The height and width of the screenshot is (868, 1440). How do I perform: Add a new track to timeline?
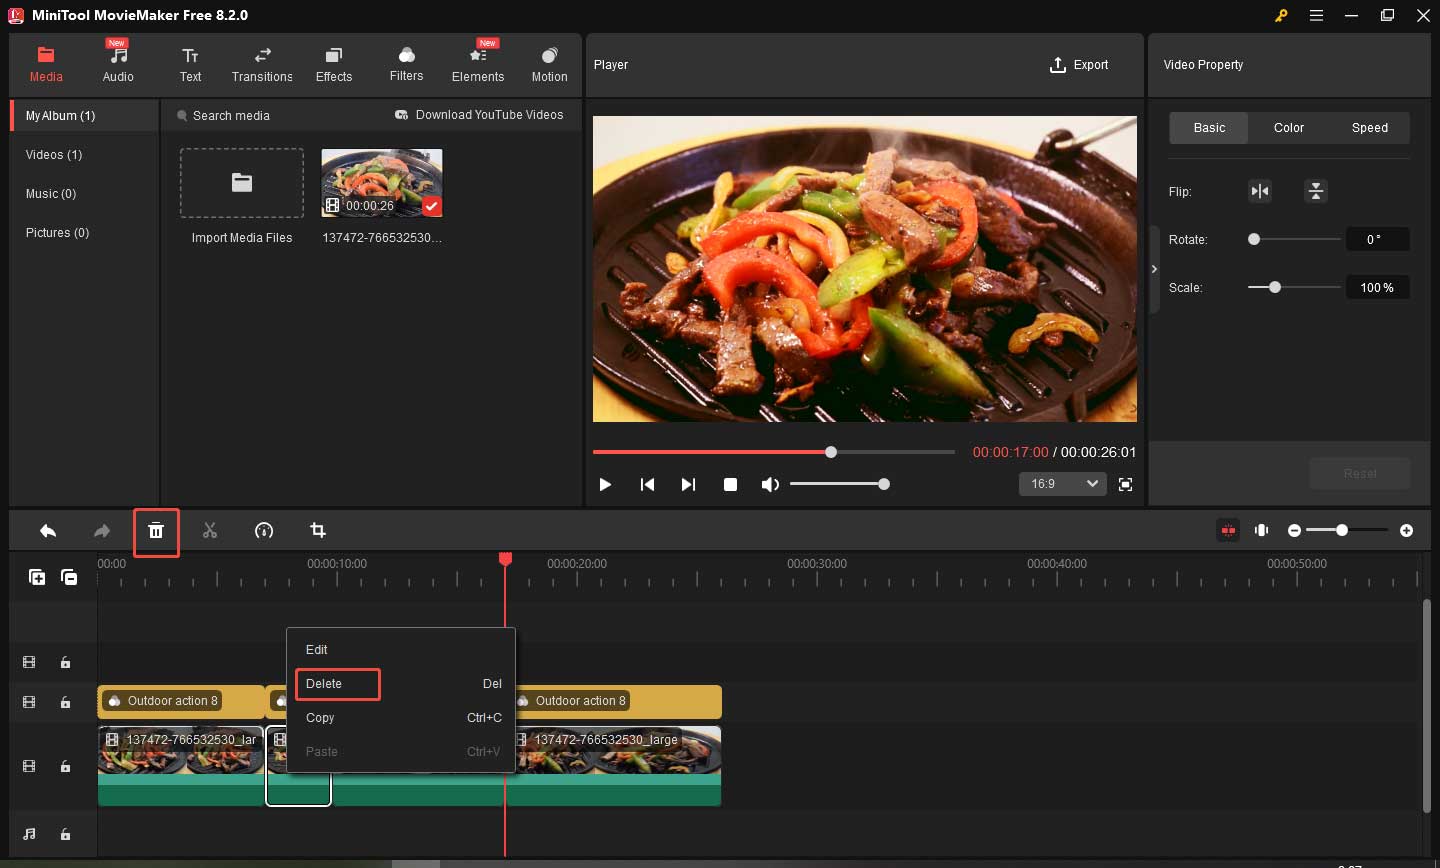pos(37,577)
